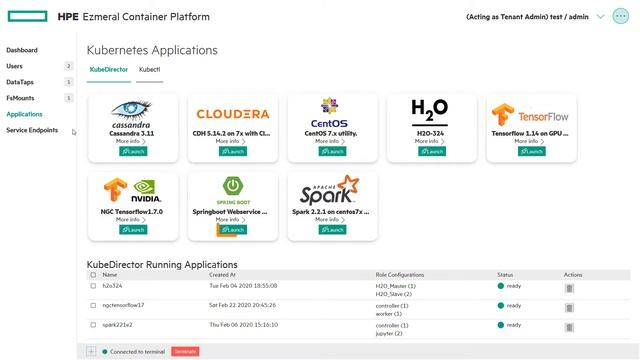Click the Spring Boot power logo
Image resolution: width=640 pixels, height=360 pixels.
click(233, 190)
